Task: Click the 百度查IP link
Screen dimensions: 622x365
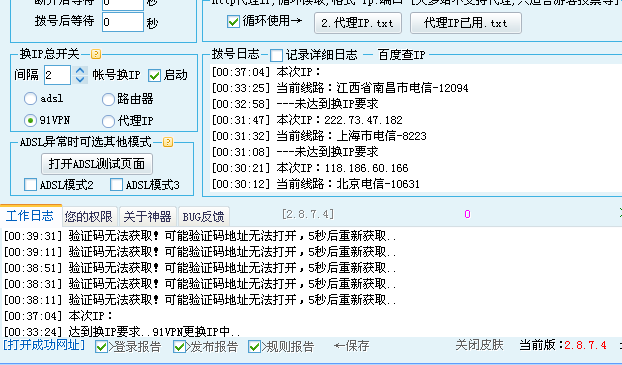Action: (401, 55)
